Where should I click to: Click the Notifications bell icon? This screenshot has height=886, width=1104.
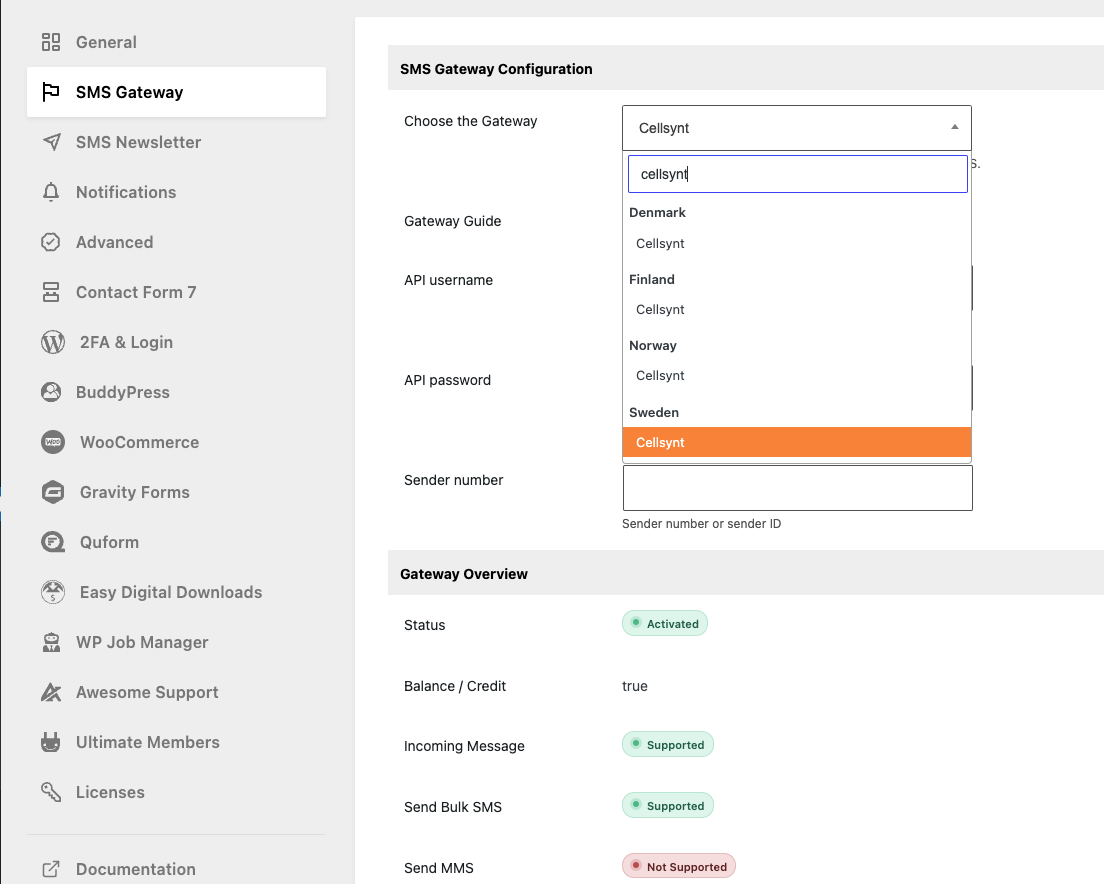[x=51, y=192]
